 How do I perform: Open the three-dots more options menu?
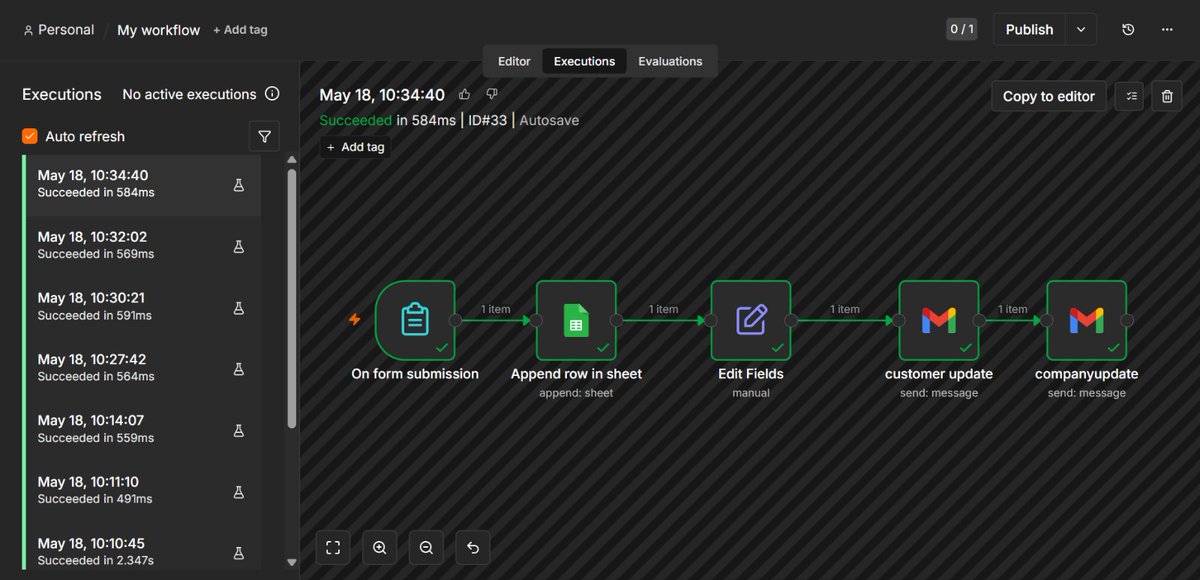(x=1167, y=30)
